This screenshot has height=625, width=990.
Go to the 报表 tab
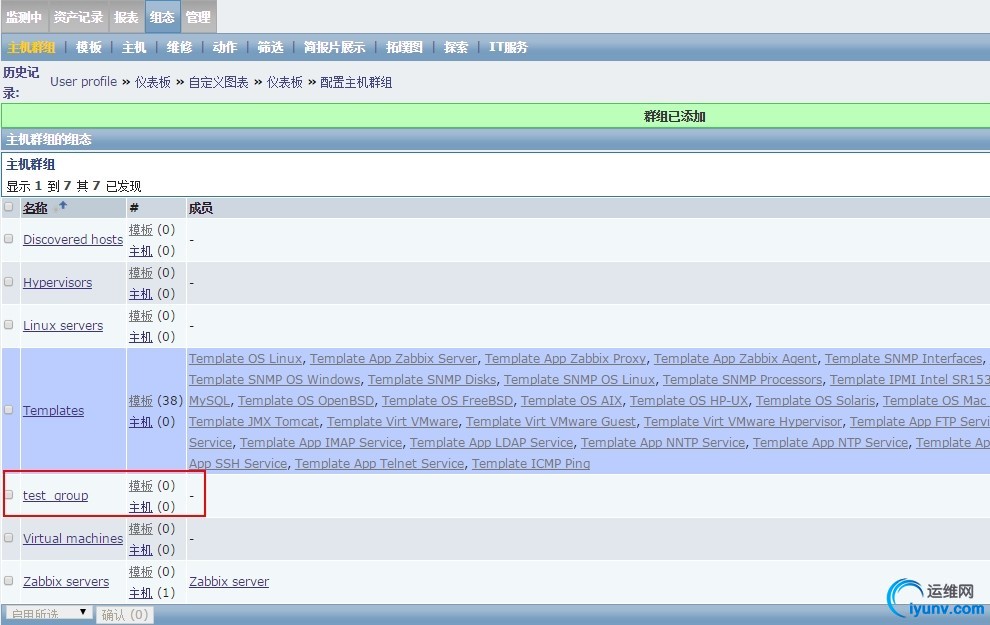tap(126, 17)
